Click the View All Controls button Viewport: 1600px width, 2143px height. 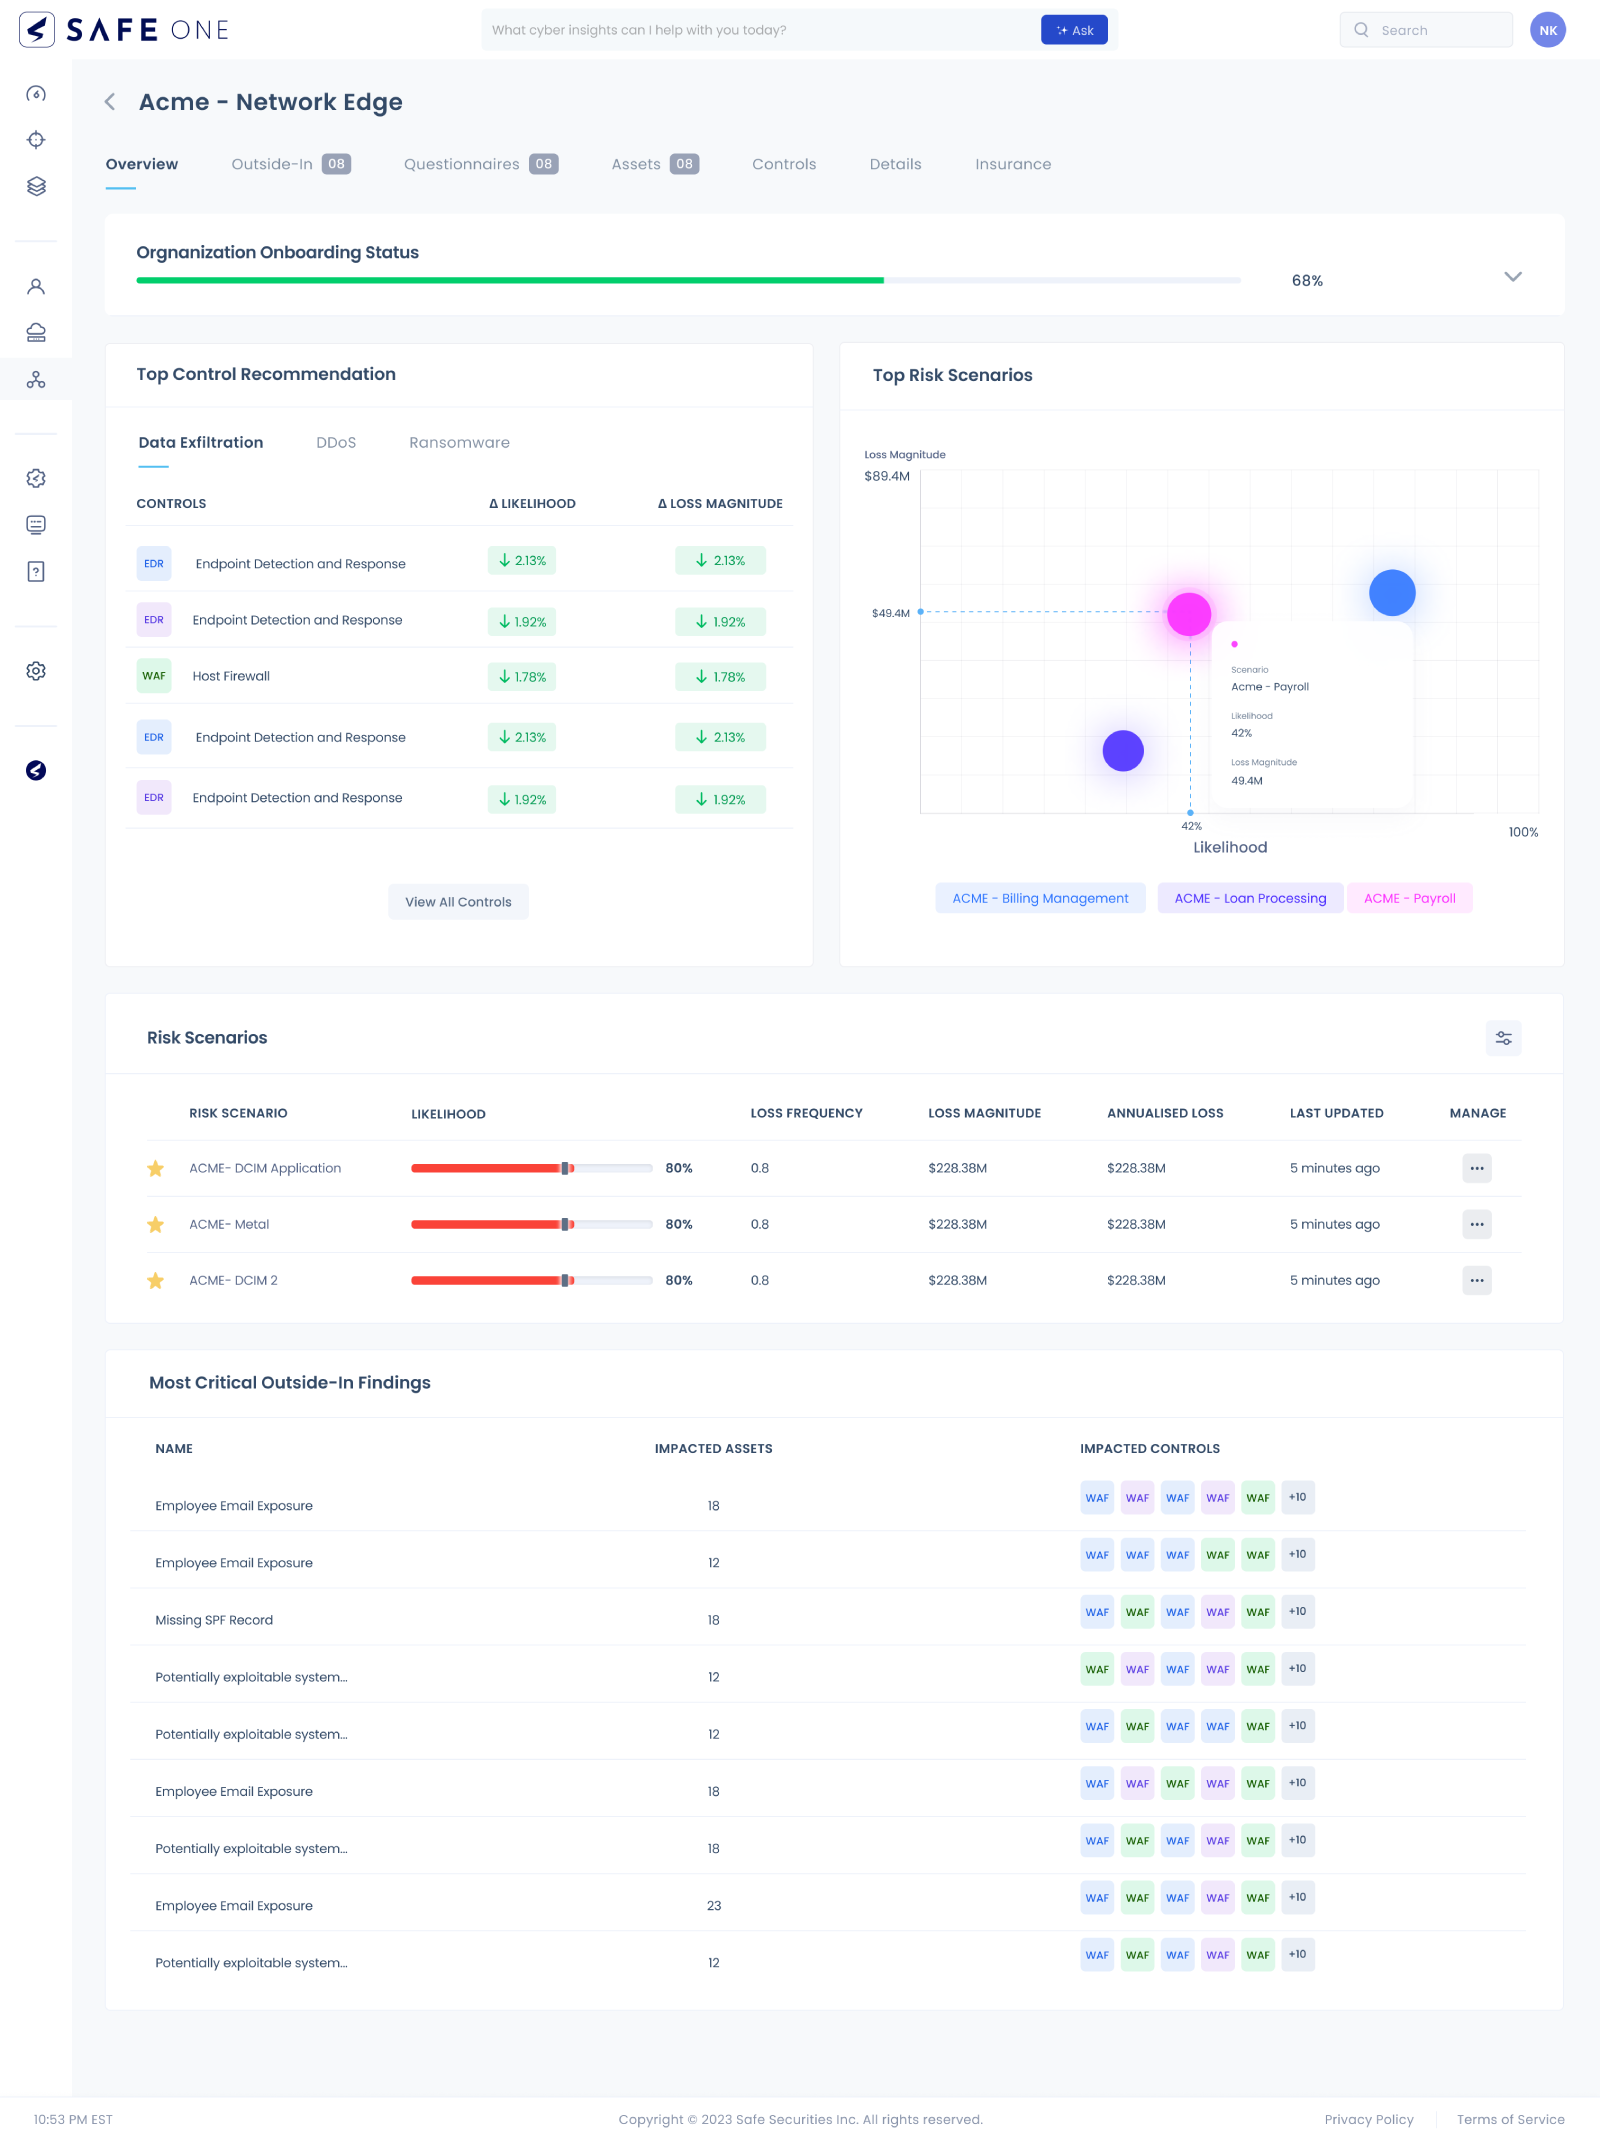point(458,902)
